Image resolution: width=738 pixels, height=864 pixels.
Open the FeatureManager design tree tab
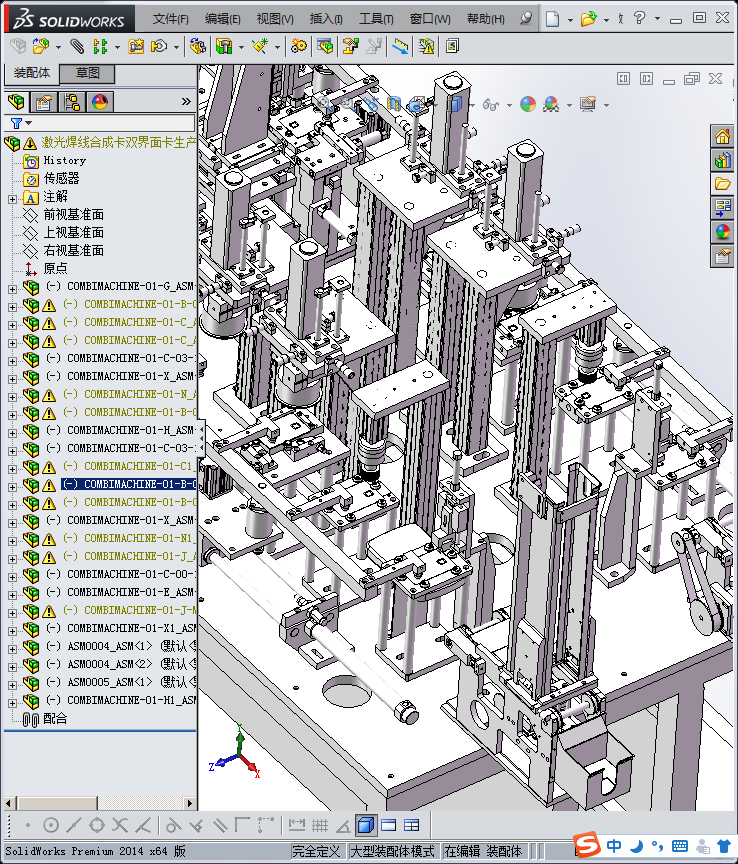click(x=17, y=102)
